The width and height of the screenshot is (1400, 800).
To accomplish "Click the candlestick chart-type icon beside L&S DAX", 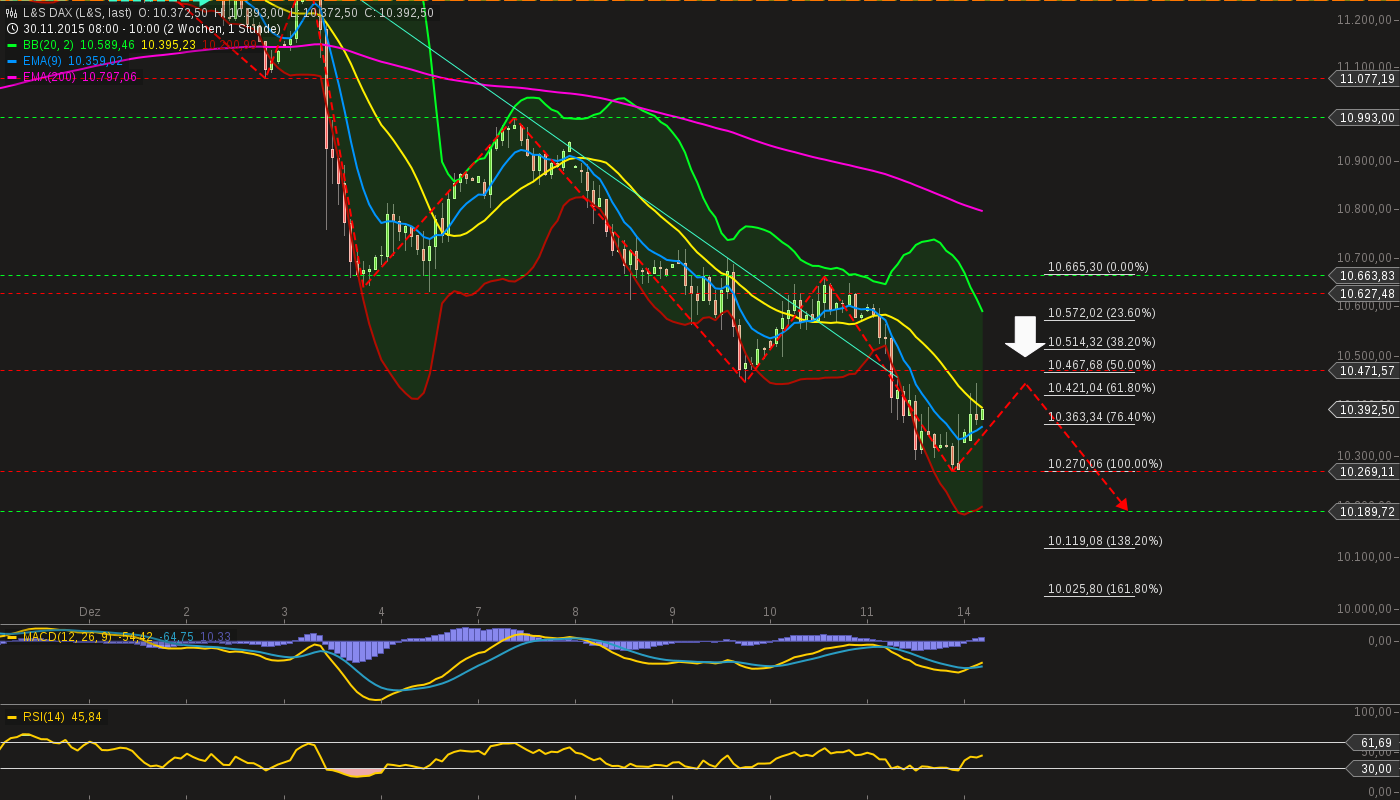I will [12, 13].
